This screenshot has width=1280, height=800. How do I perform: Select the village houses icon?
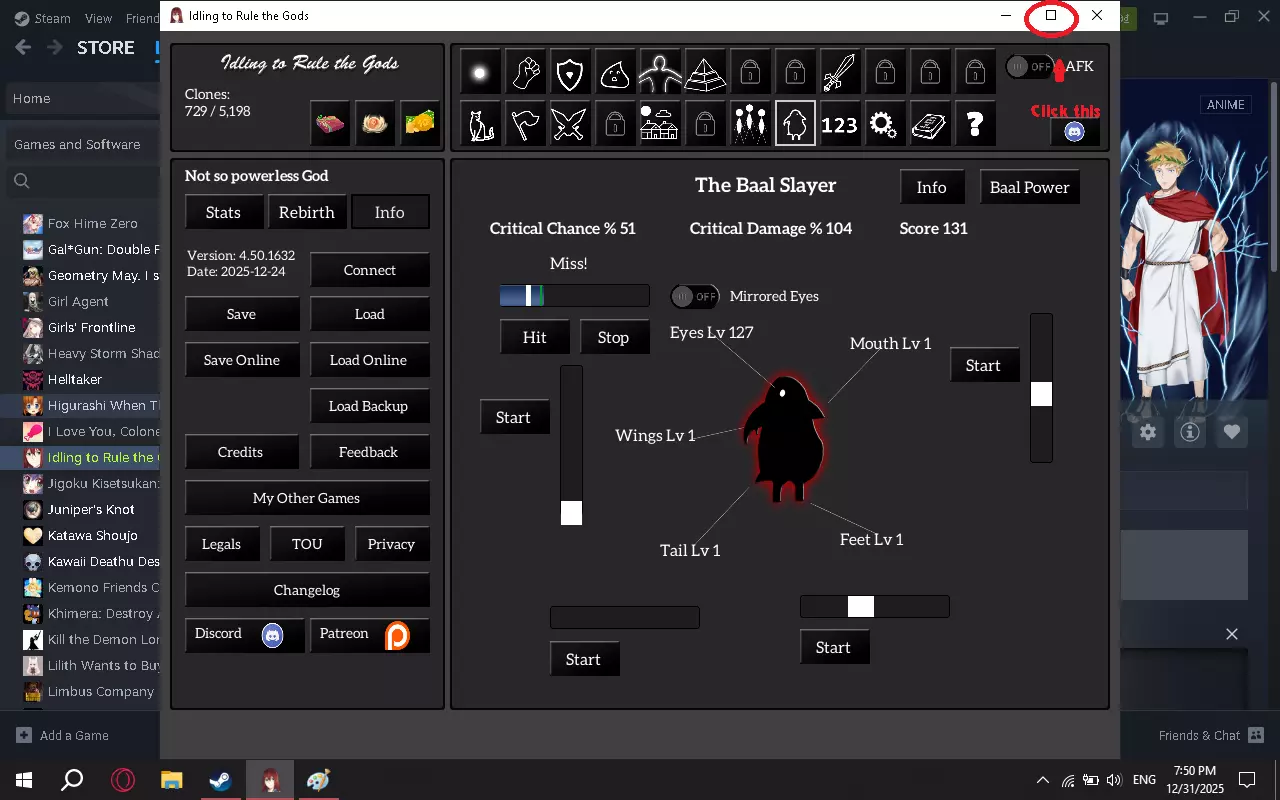[x=660, y=123]
